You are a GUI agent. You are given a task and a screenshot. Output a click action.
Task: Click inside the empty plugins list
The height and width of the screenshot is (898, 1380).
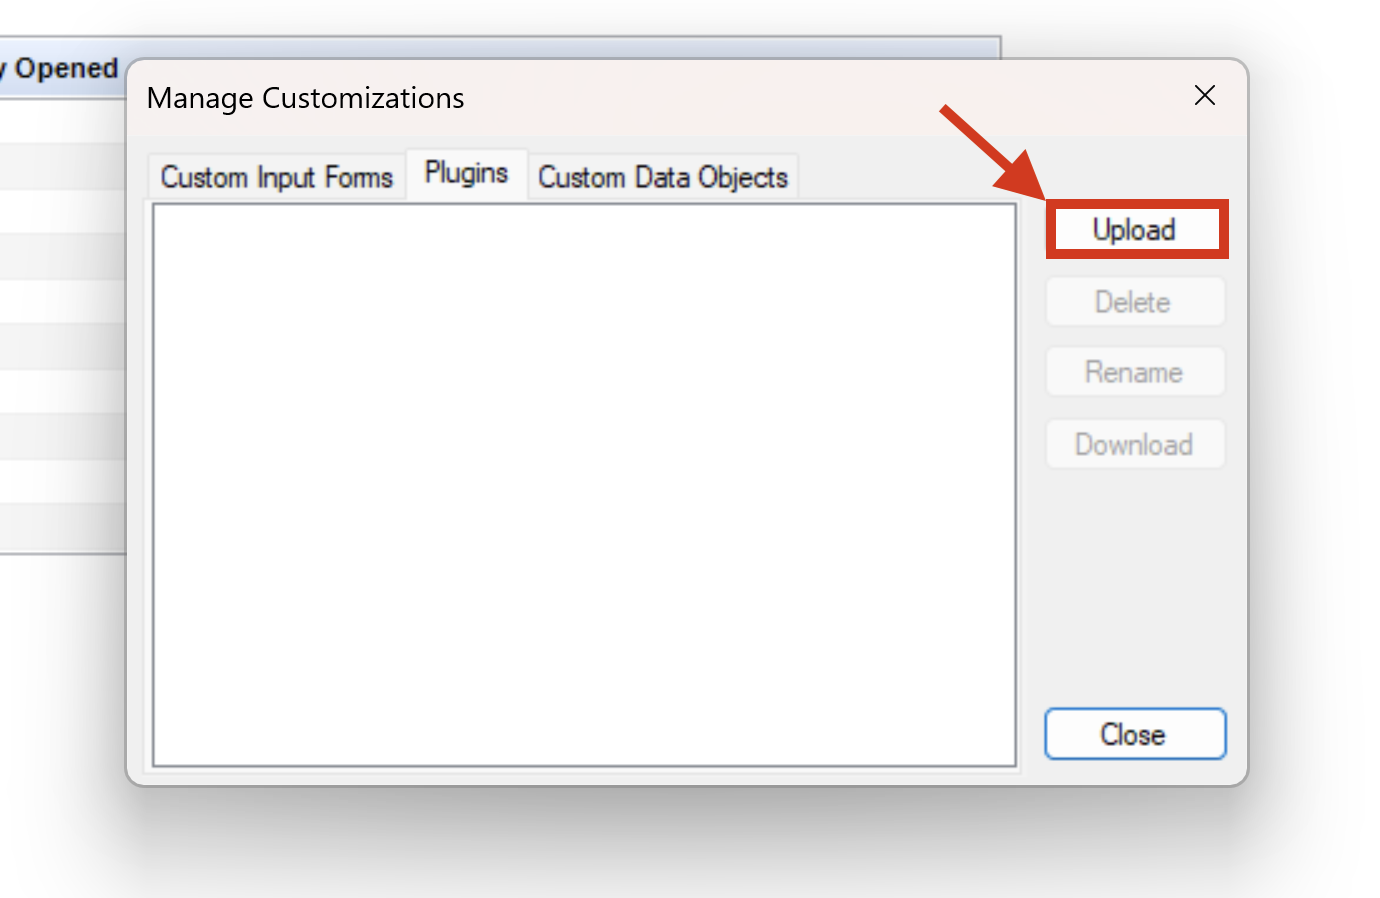pyautogui.click(x=584, y=485)
